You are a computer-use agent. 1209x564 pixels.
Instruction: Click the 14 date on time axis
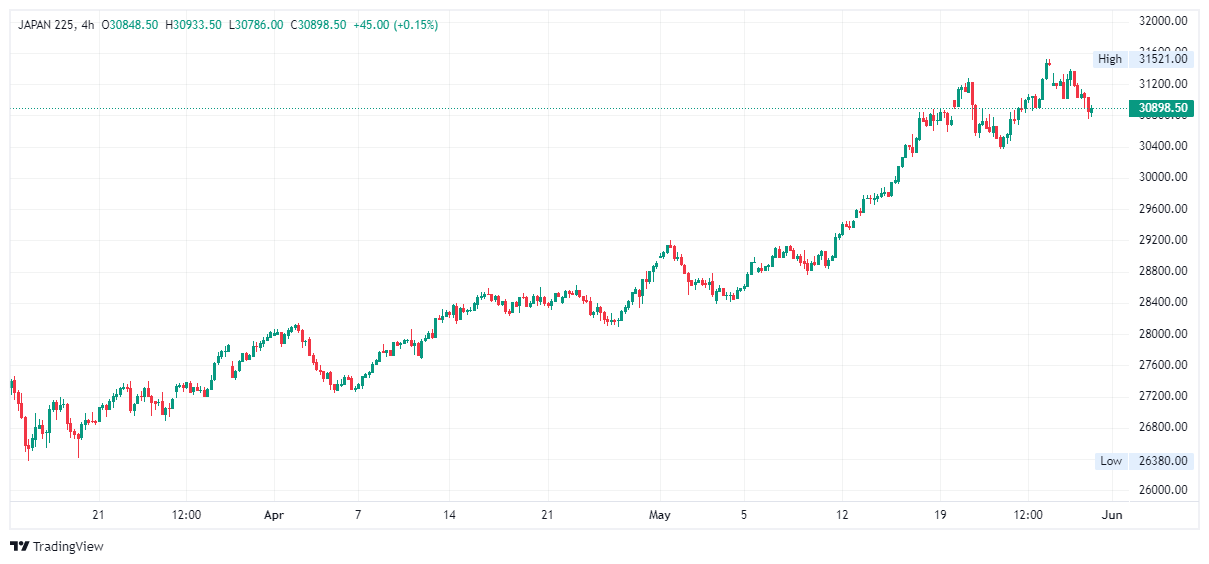tap(450, 515)
